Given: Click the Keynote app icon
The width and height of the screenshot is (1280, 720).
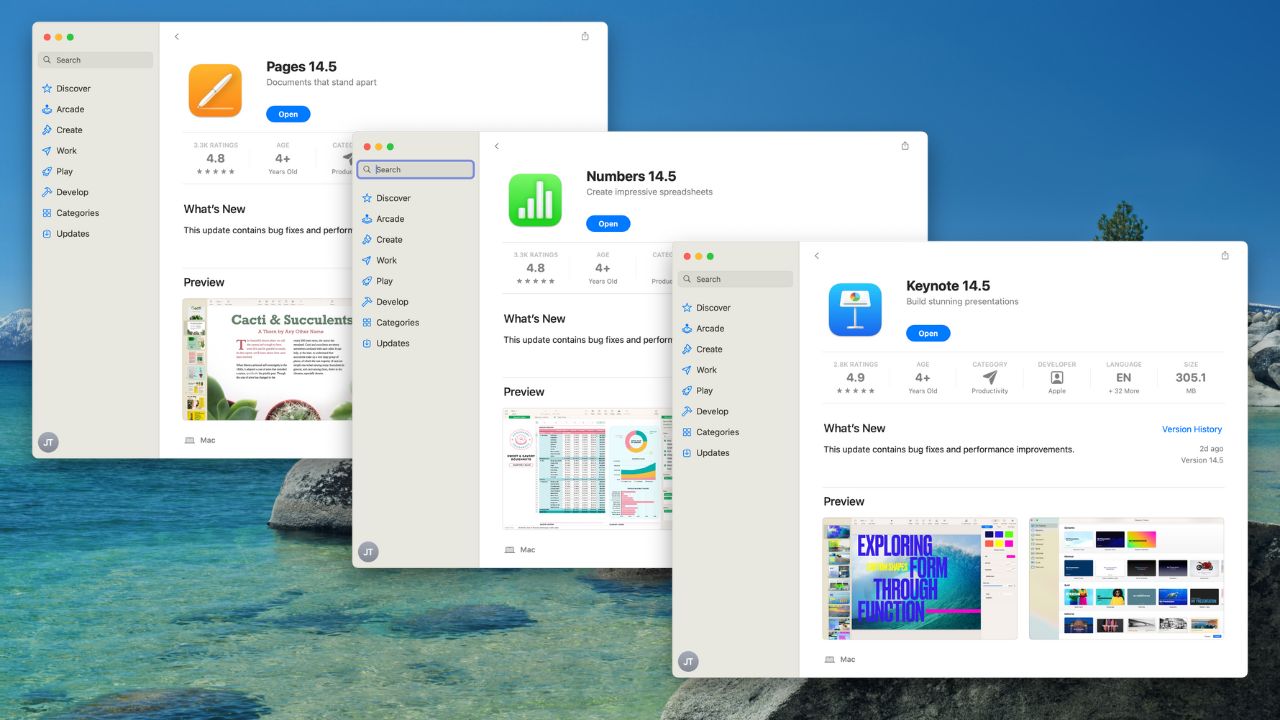Looking at the screenshot, I should click(x=855, y=310).
